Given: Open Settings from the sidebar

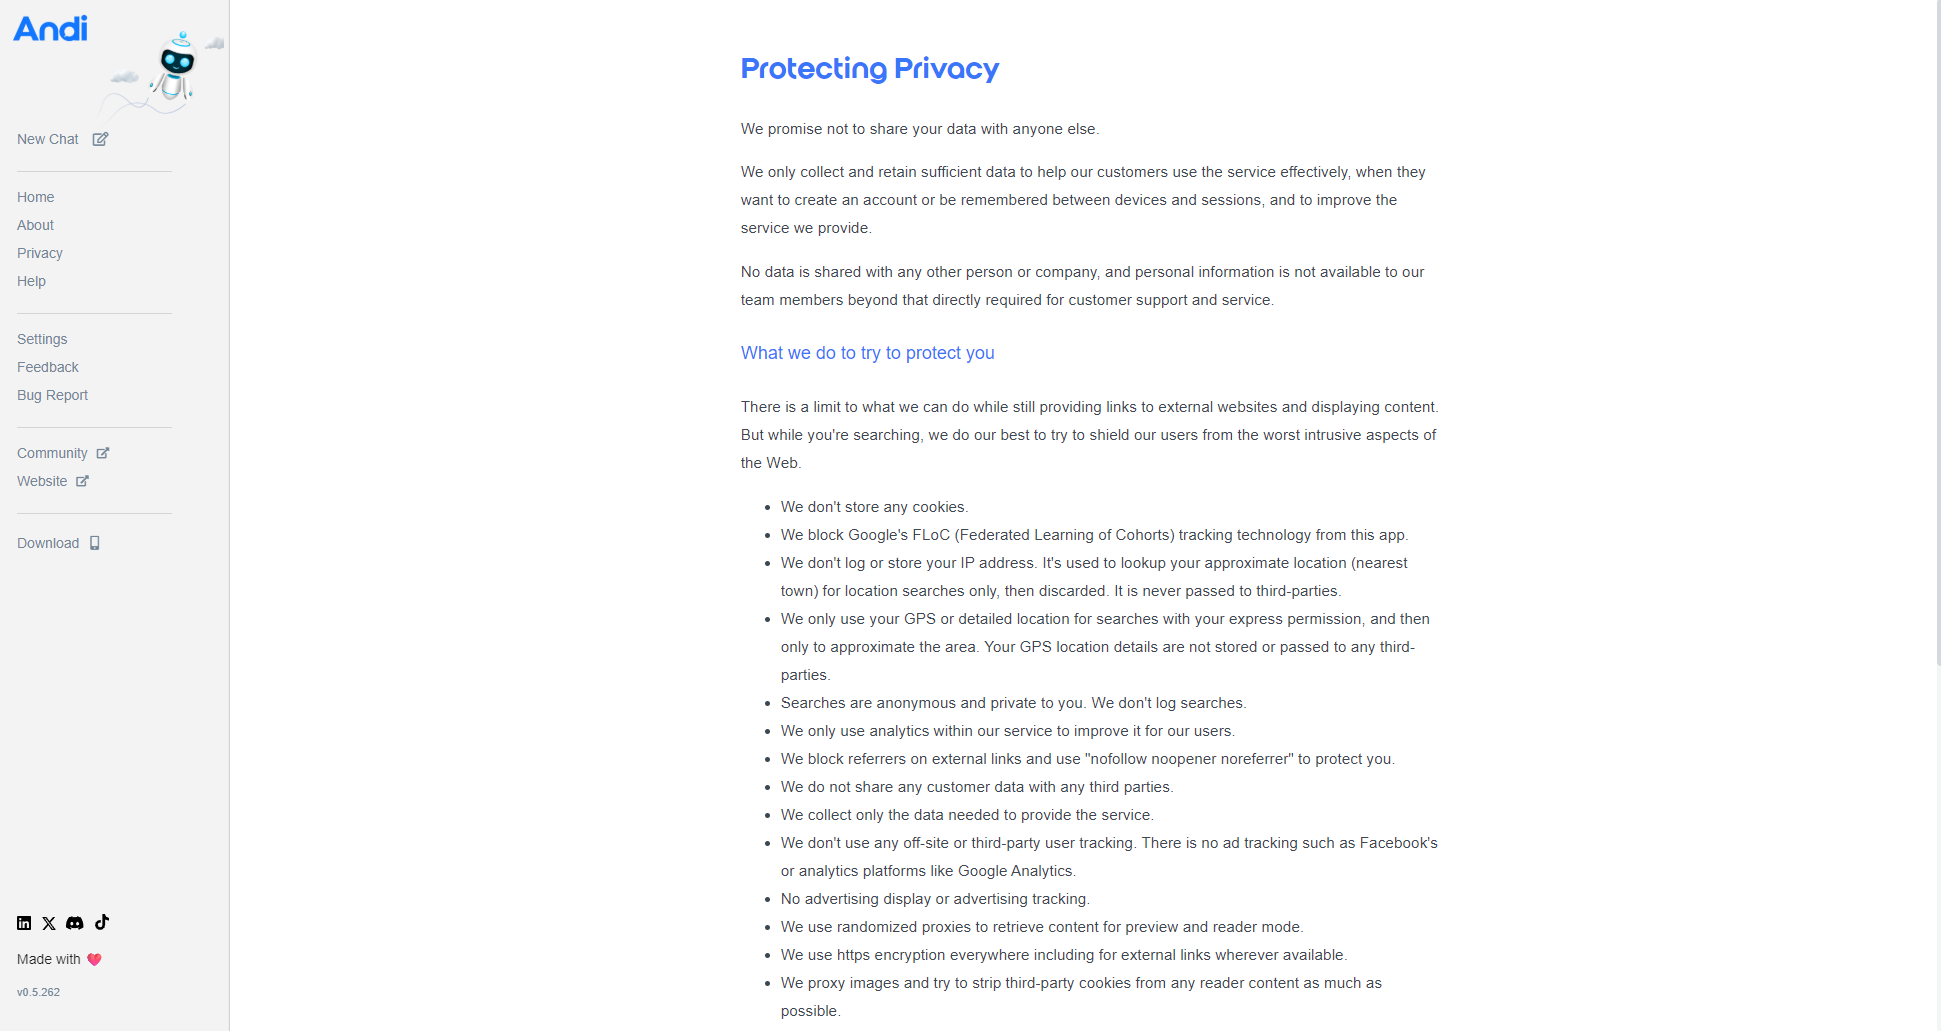Looking at the screenshot, I should coord(42,339).
